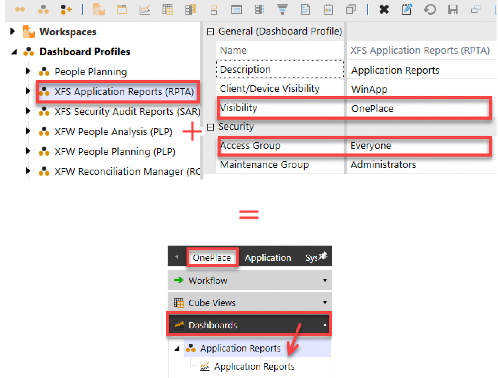Expand the XFW People Analysis (PLP) node
The image size is (498, 378).
point(28,131)
